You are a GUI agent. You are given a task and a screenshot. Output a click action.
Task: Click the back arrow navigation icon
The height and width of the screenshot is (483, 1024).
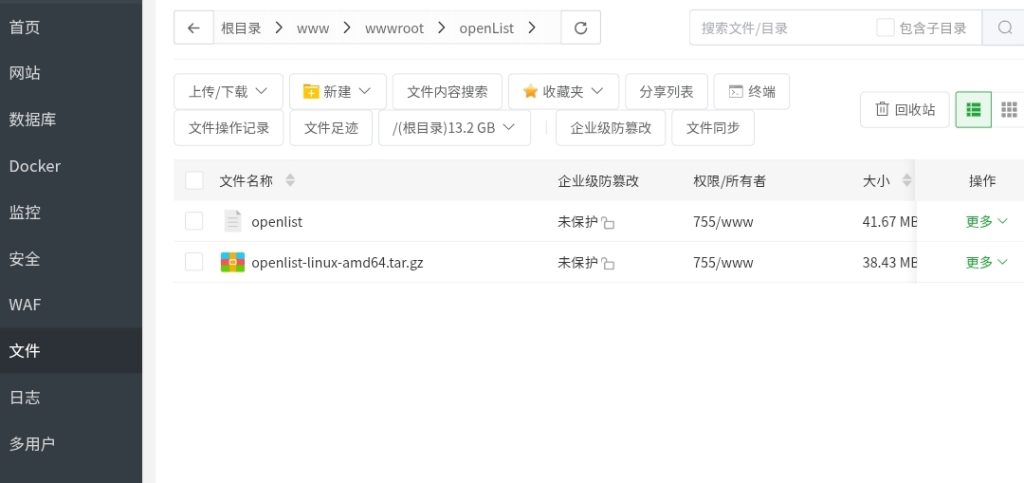[193, 28]
